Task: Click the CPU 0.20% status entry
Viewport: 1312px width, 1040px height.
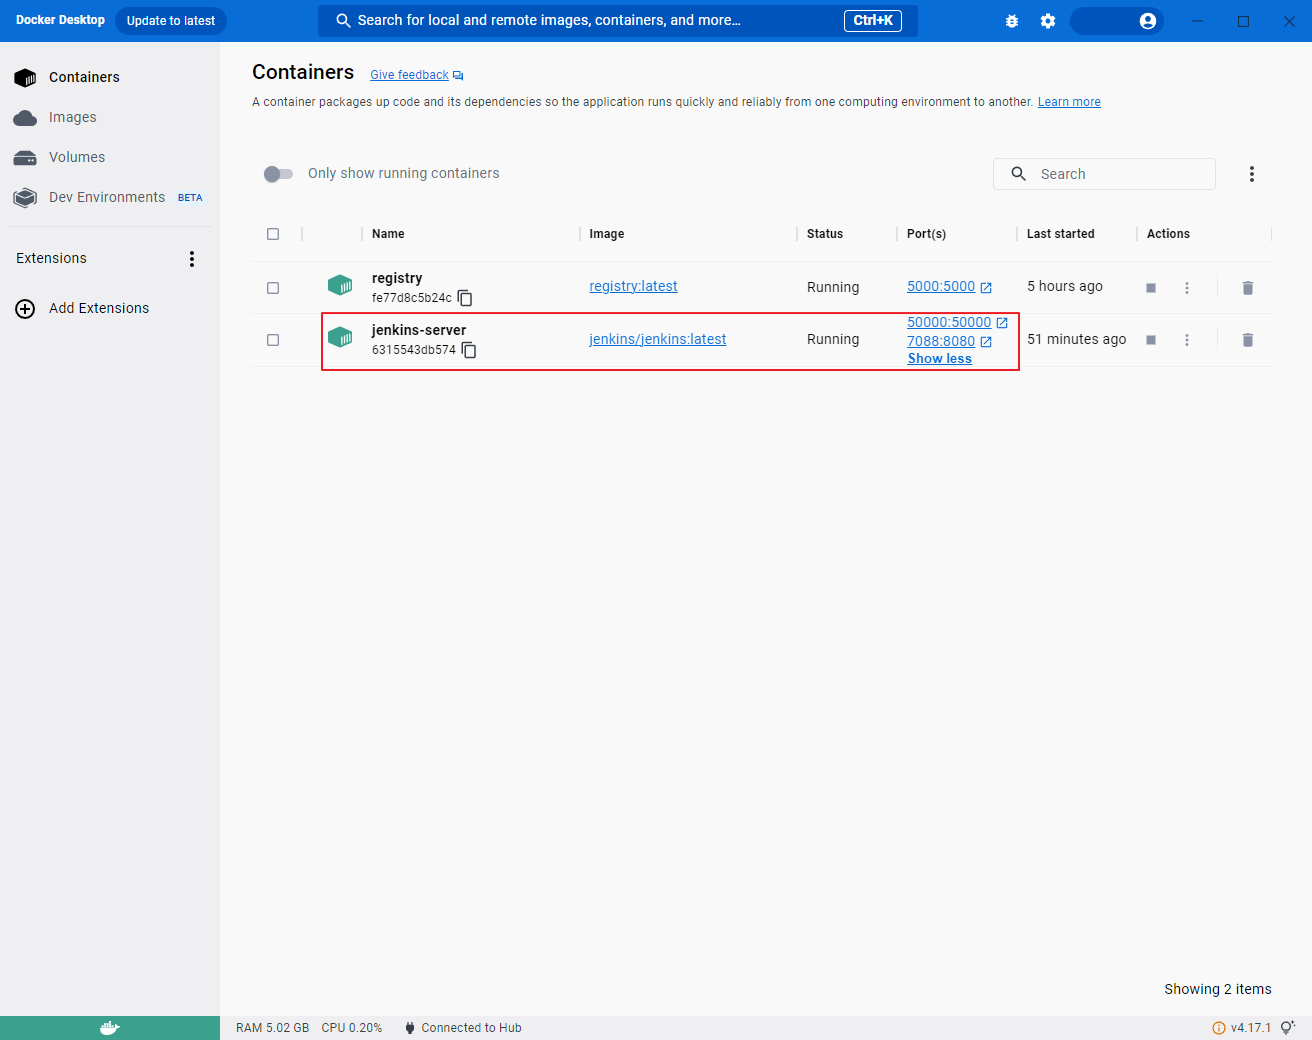Action: 352,1028
